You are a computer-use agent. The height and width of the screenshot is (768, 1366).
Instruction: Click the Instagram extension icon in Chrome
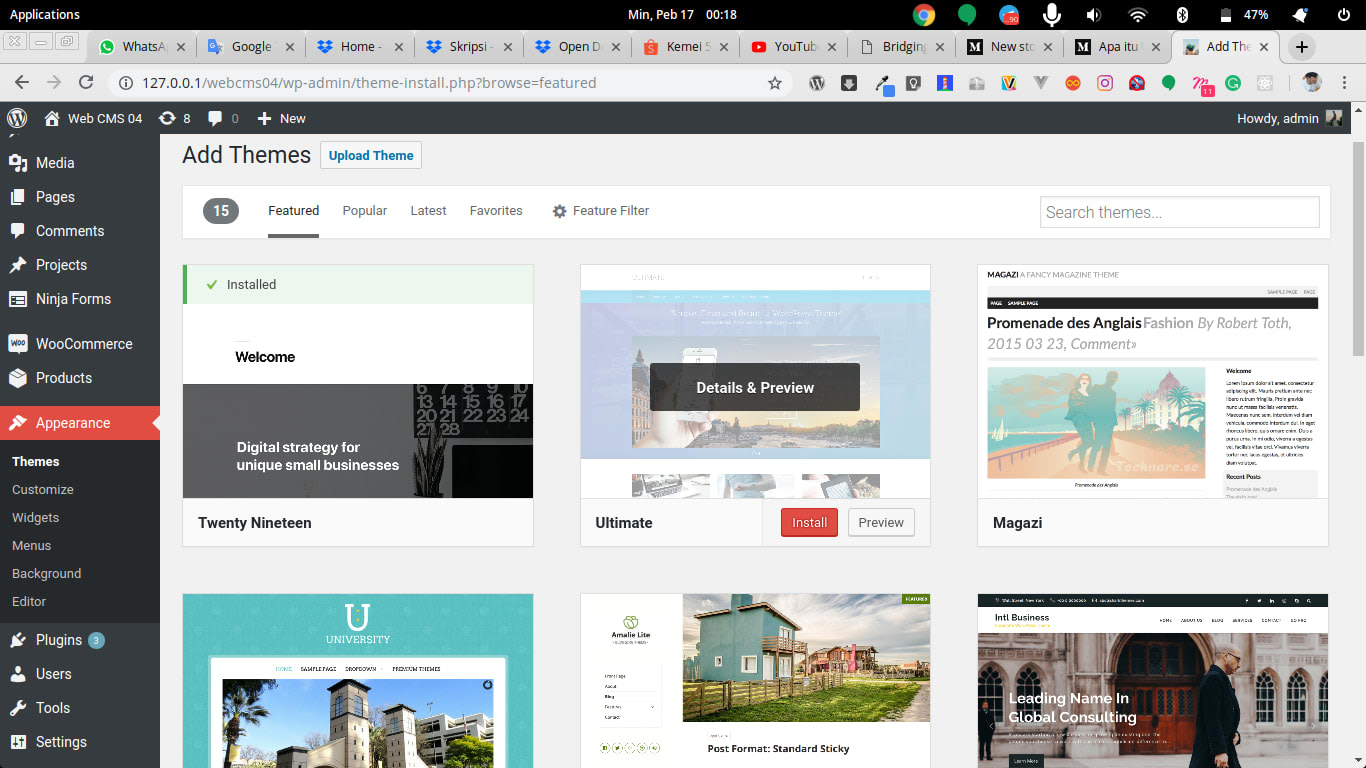pos(1104,82)
